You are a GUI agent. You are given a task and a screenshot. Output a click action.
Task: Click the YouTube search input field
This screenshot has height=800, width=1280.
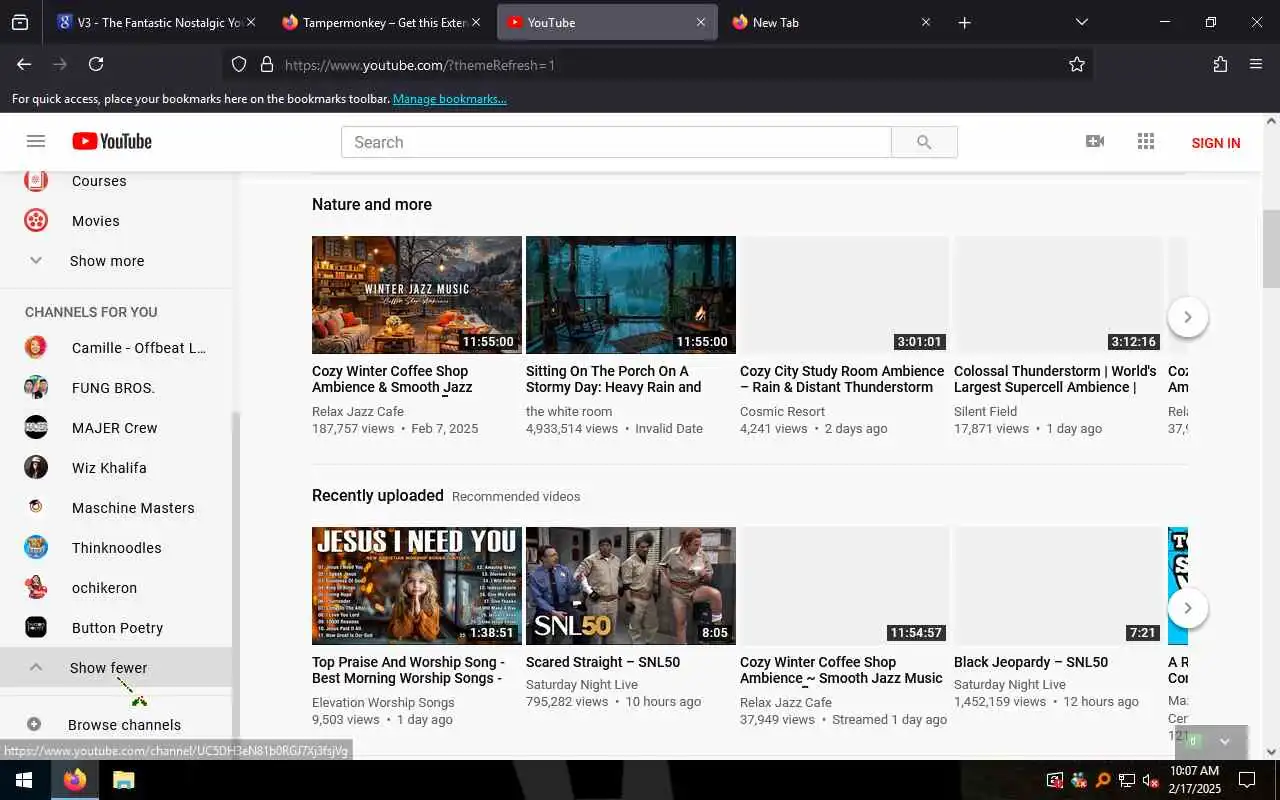pyautogui.click(x=616, y=142)
